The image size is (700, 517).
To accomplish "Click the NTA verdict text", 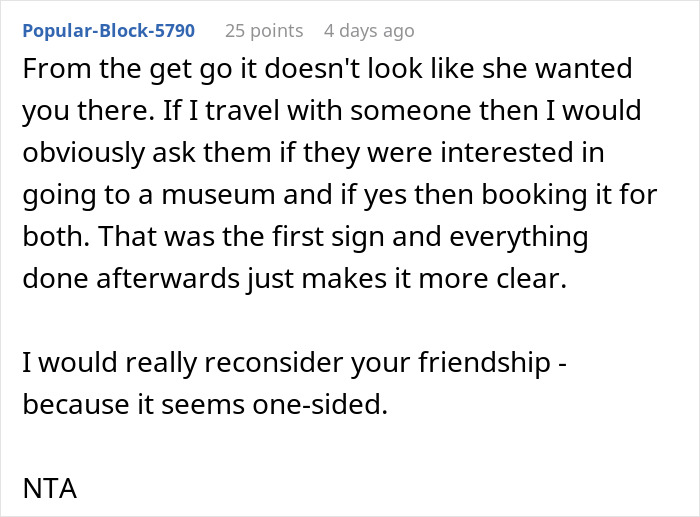I will tap(49, 490).
